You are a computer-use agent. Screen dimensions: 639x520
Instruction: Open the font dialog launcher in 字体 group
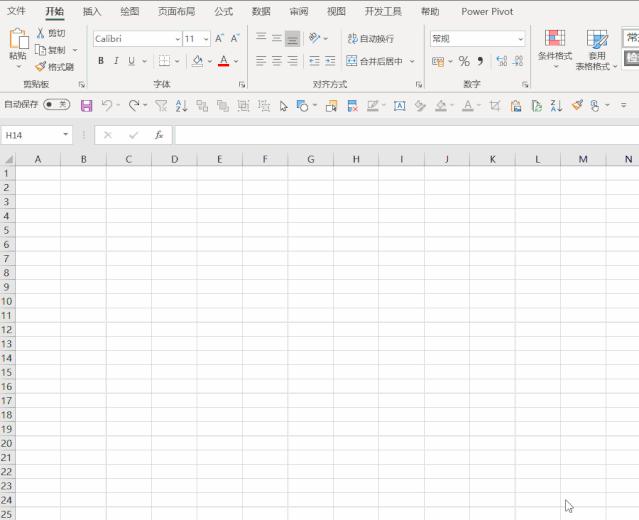tap(242, 84)
